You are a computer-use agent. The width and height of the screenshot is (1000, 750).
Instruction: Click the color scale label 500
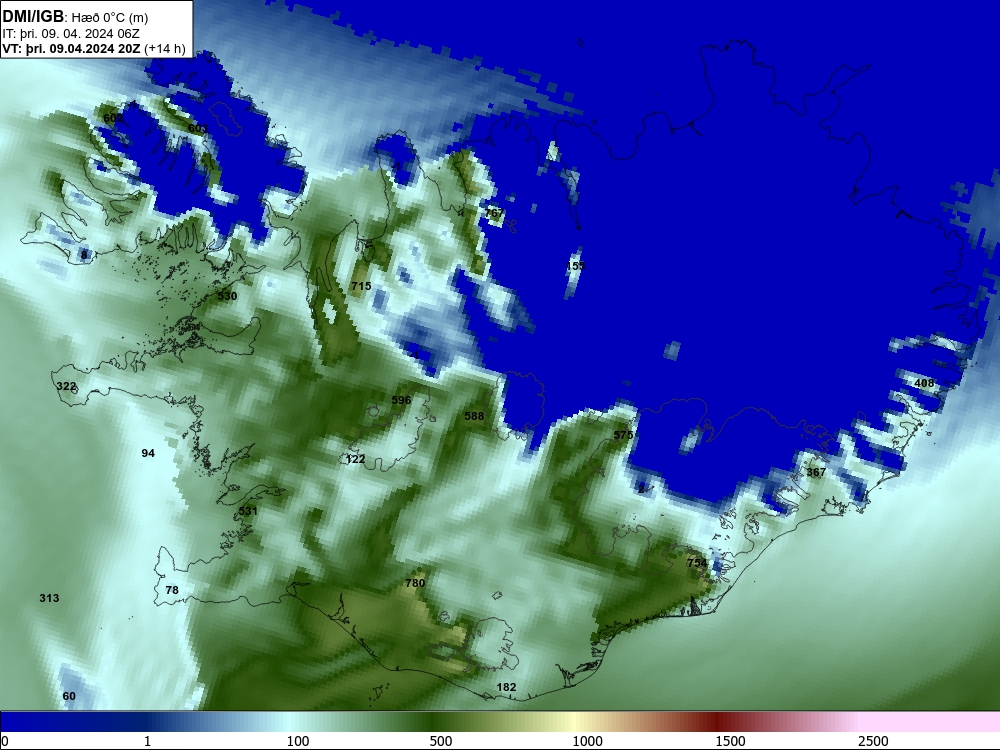441,741
